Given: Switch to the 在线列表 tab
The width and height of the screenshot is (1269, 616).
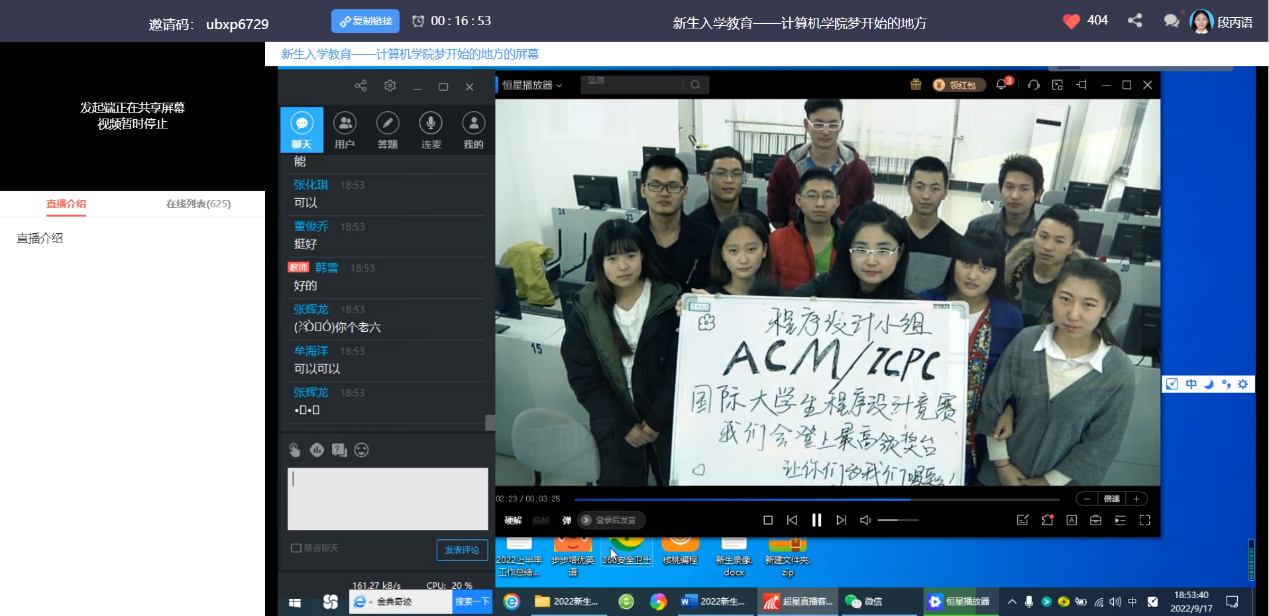Looking at the screenshot, I should point(198,204).
